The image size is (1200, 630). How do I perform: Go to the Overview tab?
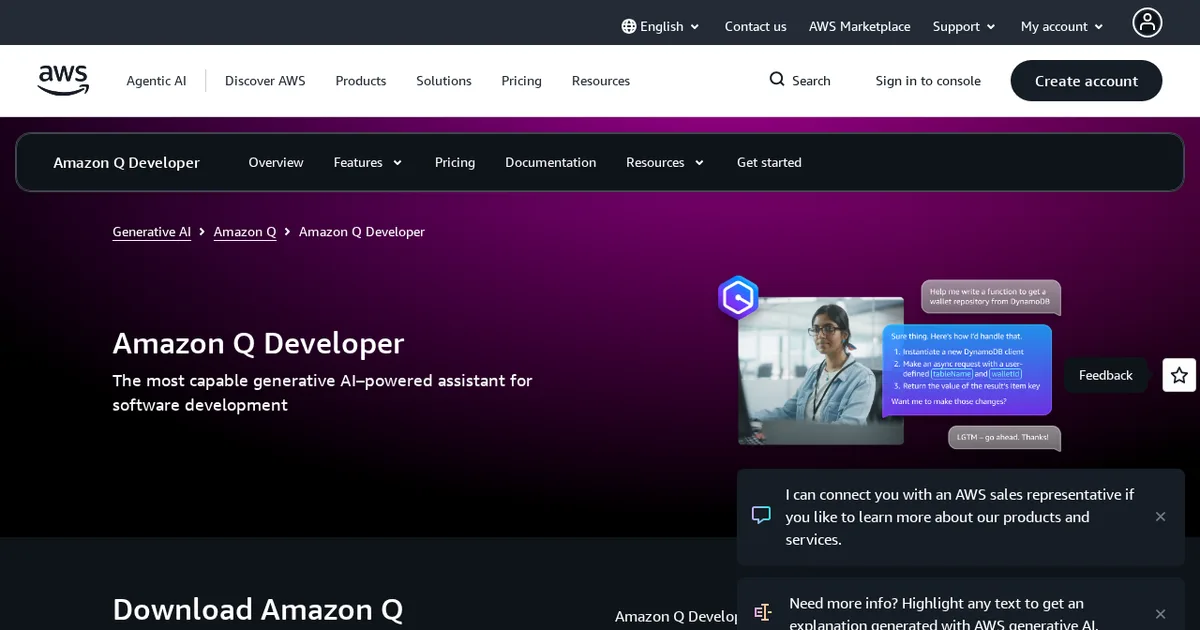pos(276,162)
